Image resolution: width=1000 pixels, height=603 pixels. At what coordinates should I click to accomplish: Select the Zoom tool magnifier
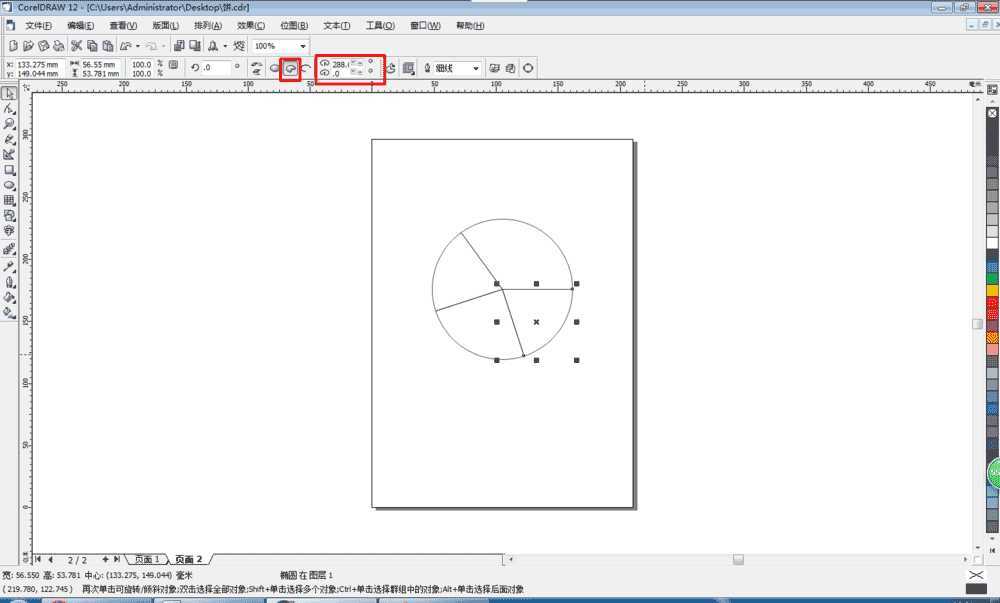tap(9, 124)
